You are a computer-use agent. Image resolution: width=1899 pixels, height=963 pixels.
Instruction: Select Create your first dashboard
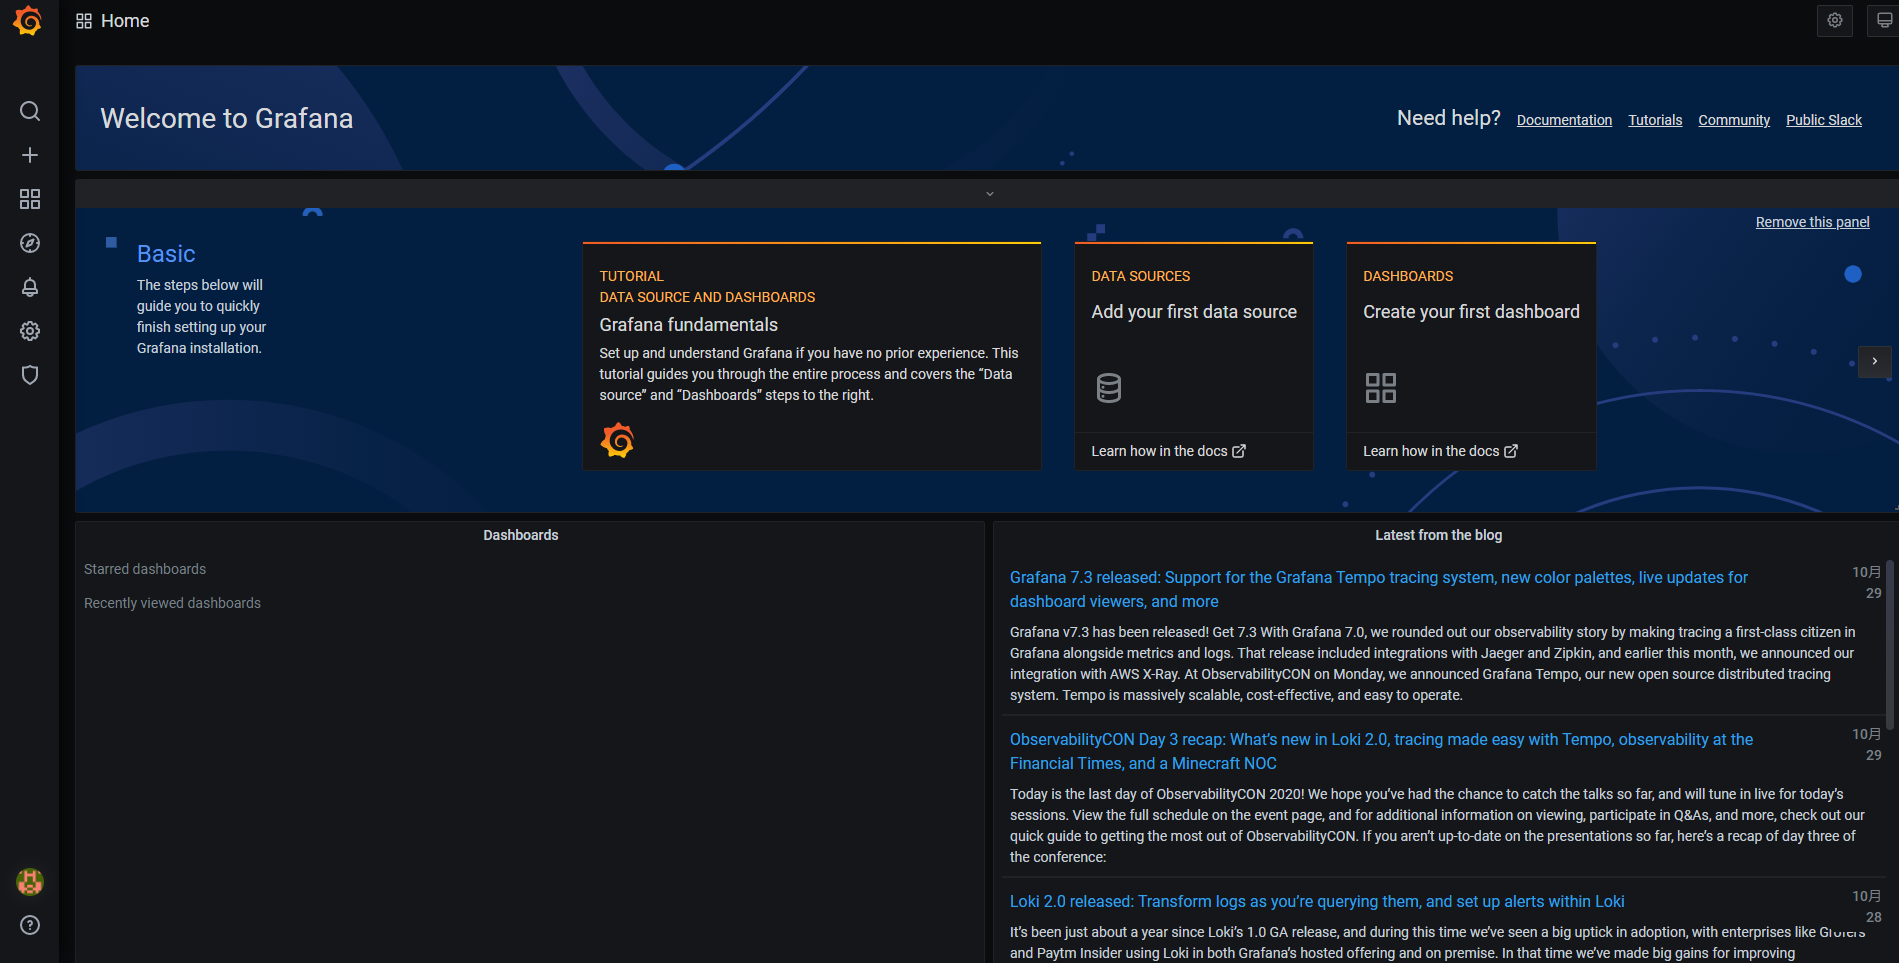(1471, 312)
